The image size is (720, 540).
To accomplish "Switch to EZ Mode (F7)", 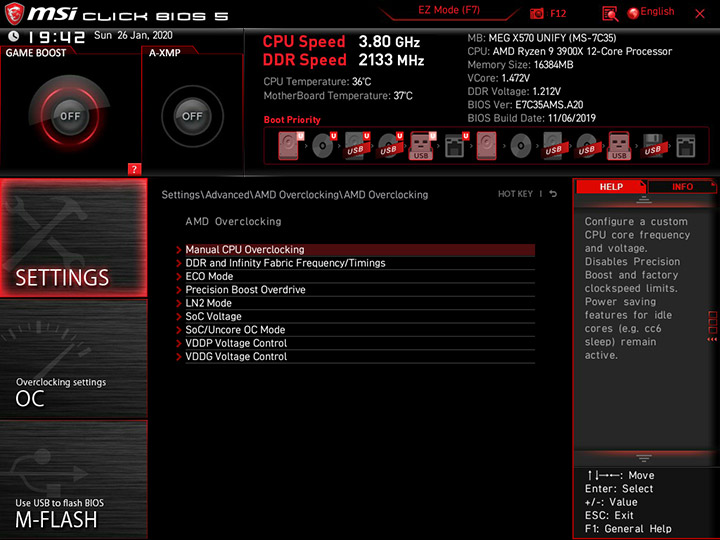I will pyautogui.click(x=449, y=10).
